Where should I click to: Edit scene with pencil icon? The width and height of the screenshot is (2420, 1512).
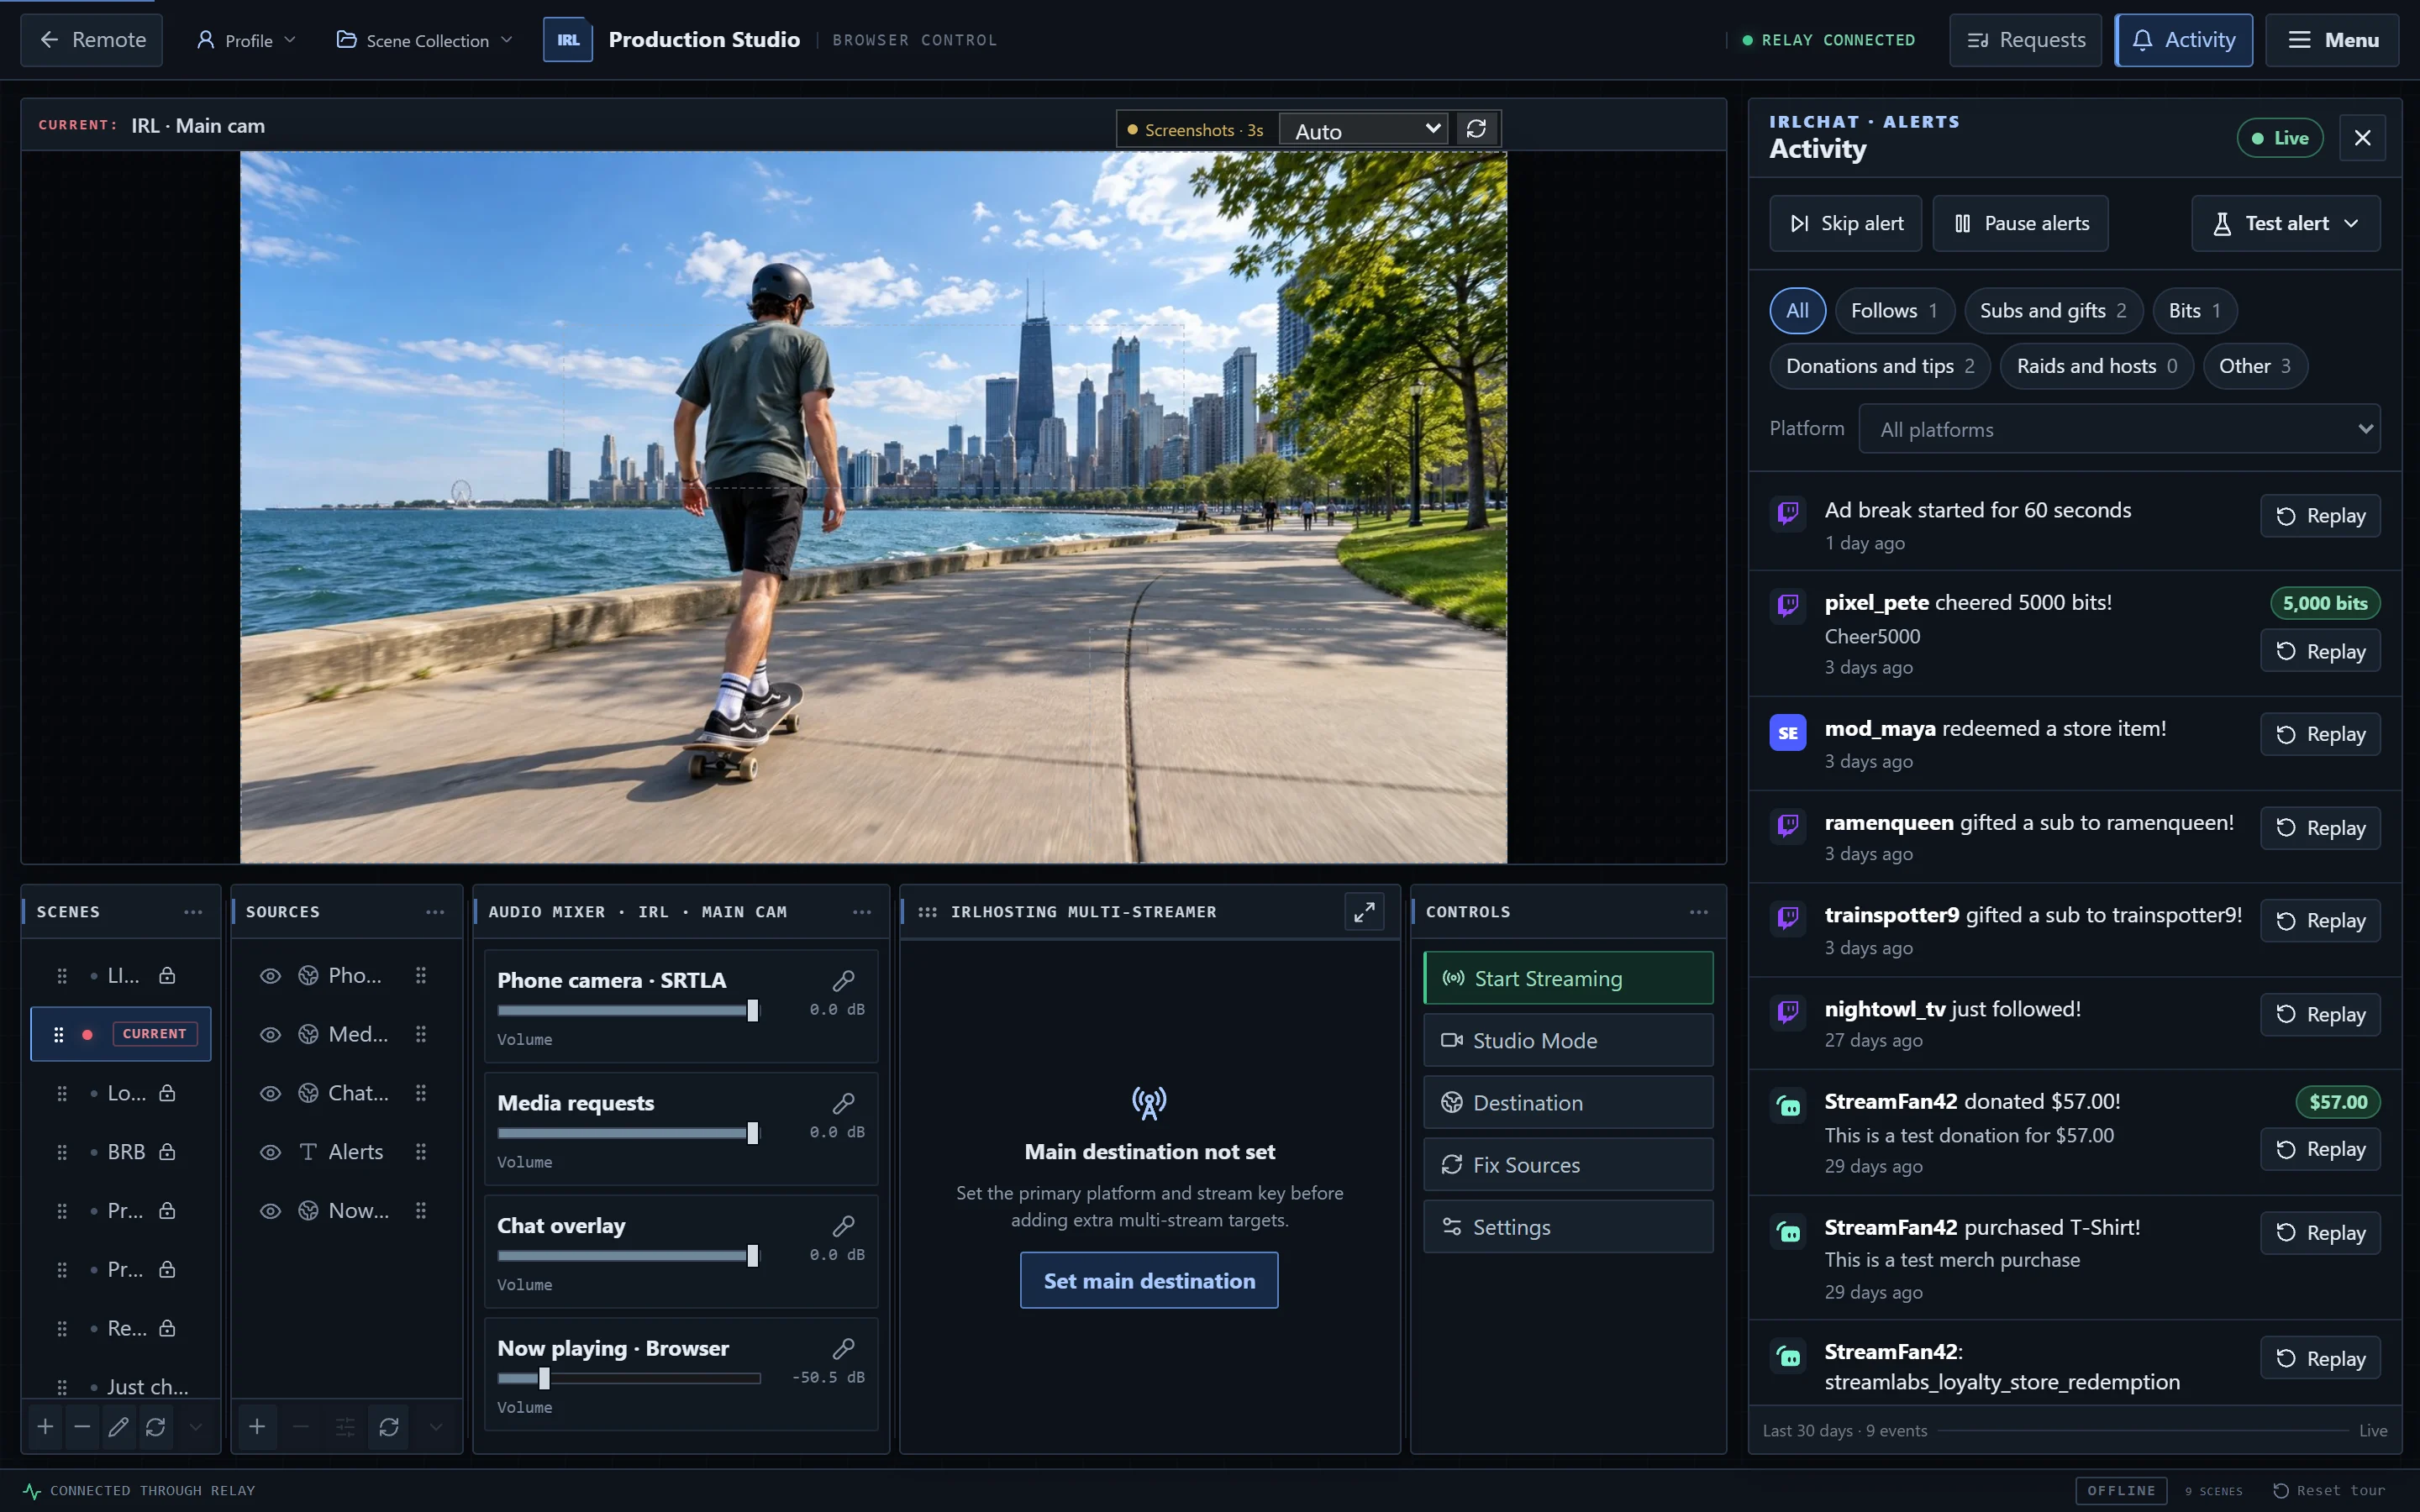118,1427
